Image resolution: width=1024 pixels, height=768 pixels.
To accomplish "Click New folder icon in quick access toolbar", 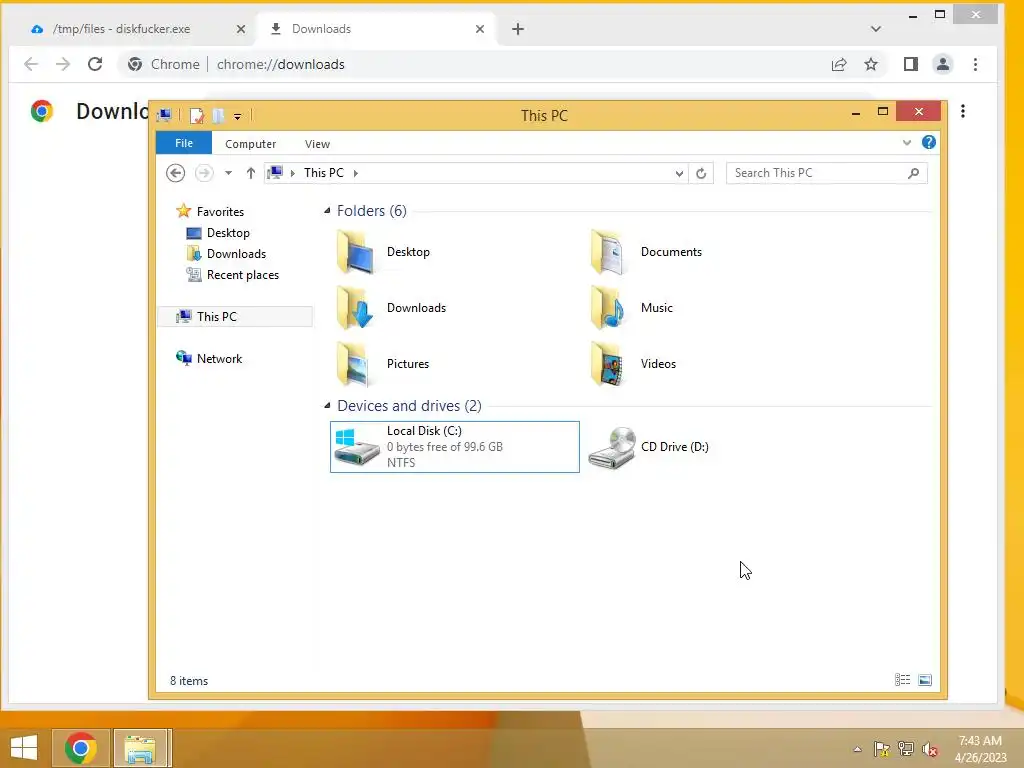I will 218,116.
